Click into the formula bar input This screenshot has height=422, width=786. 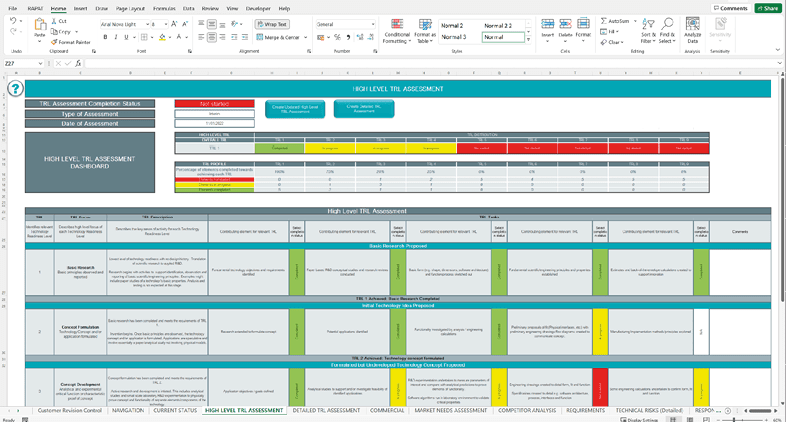click(400, 63)
